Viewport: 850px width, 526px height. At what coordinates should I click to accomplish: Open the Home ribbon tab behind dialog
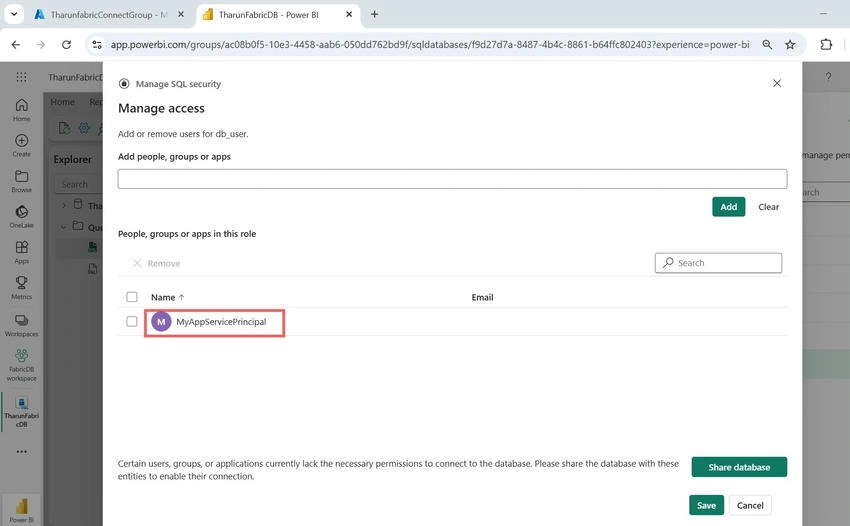pos(62,102)
